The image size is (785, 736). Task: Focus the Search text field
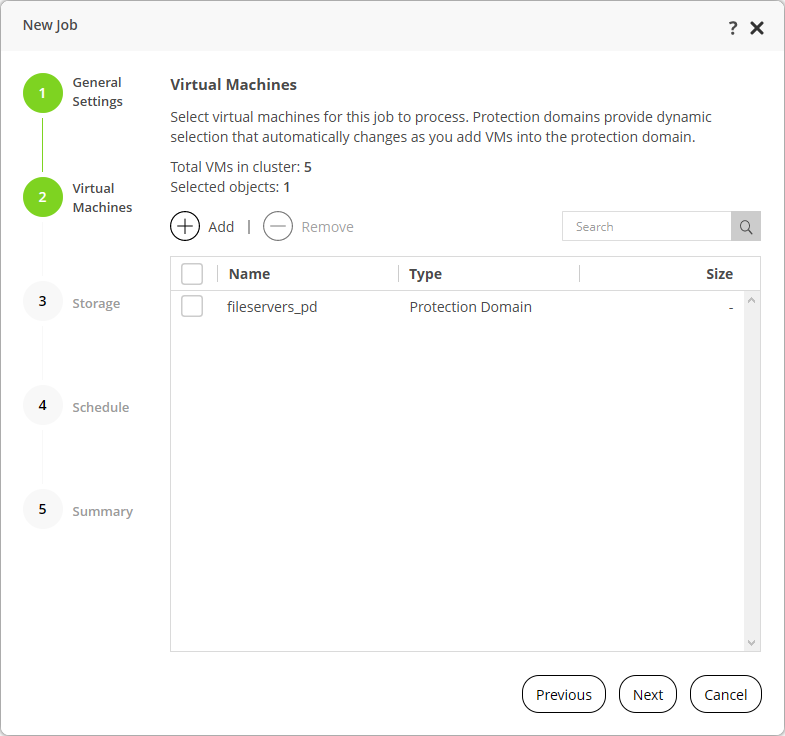646,227
